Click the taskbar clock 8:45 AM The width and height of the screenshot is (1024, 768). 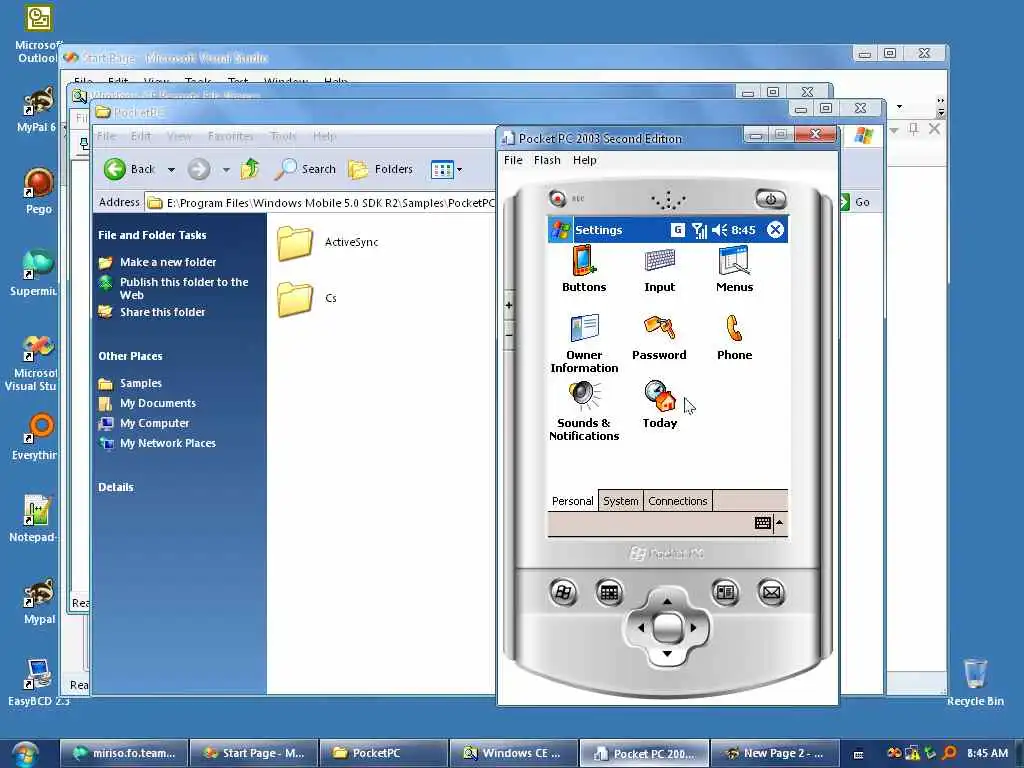point(987,753)
